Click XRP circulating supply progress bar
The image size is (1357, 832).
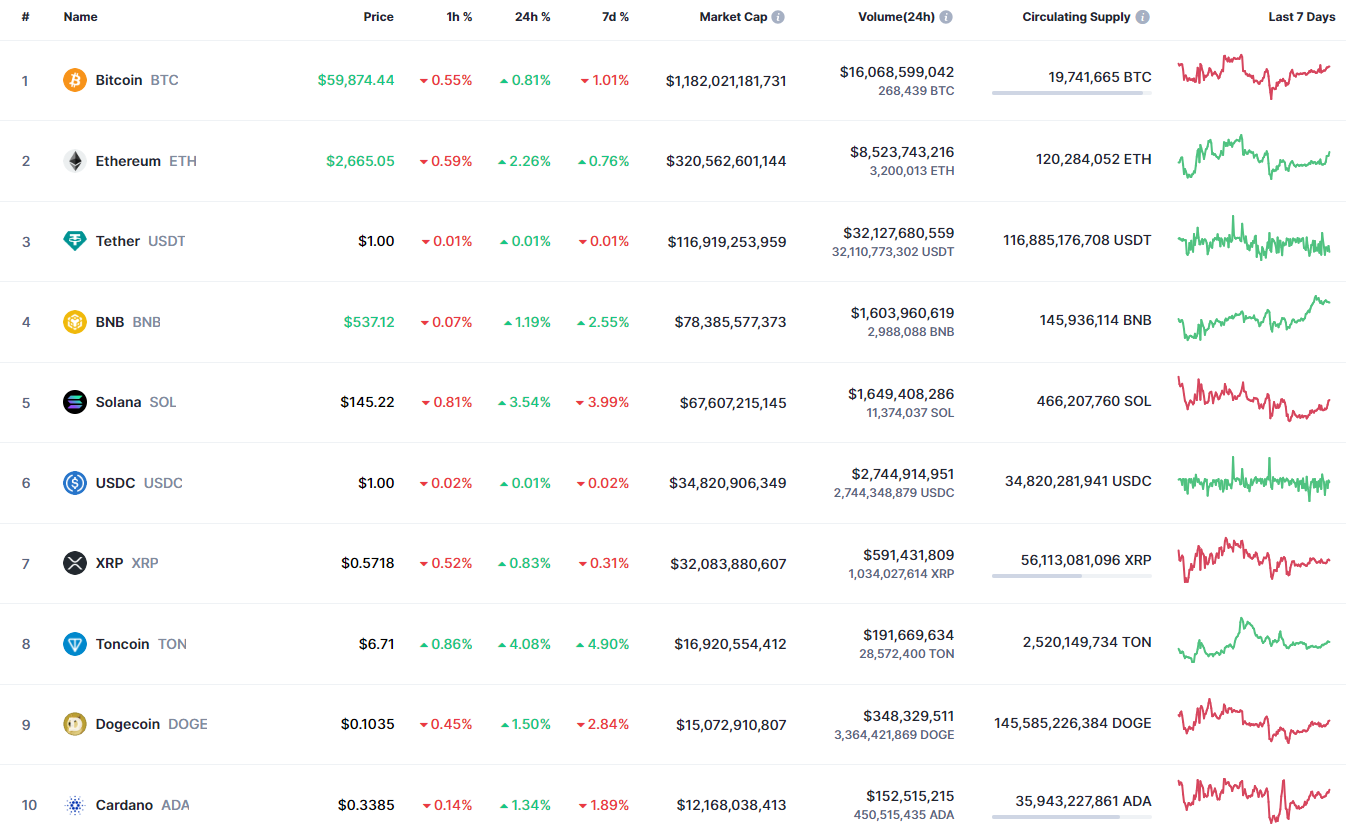[1072, 576]
